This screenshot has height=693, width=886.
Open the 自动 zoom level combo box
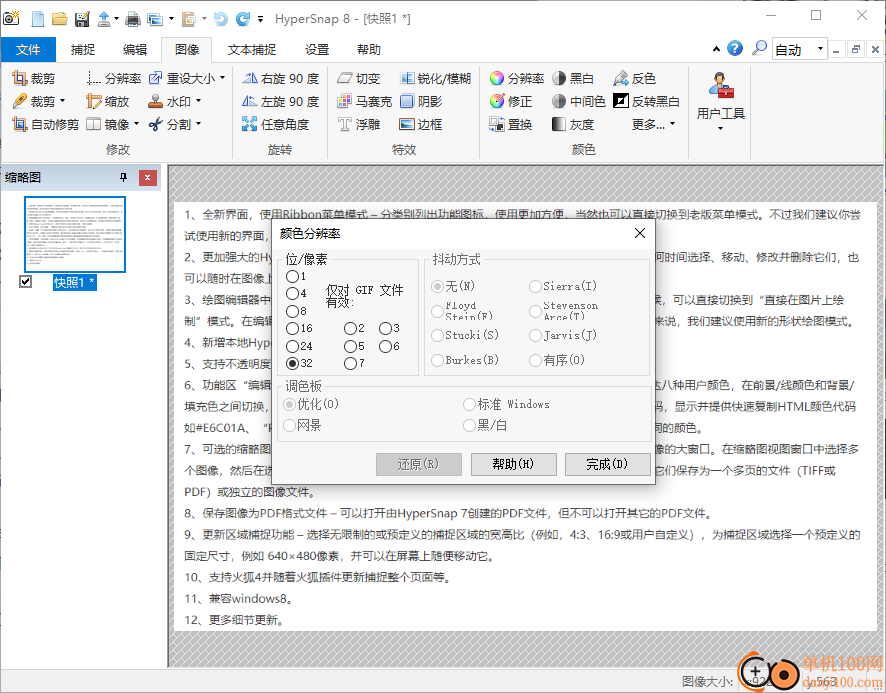click(800, 50)
